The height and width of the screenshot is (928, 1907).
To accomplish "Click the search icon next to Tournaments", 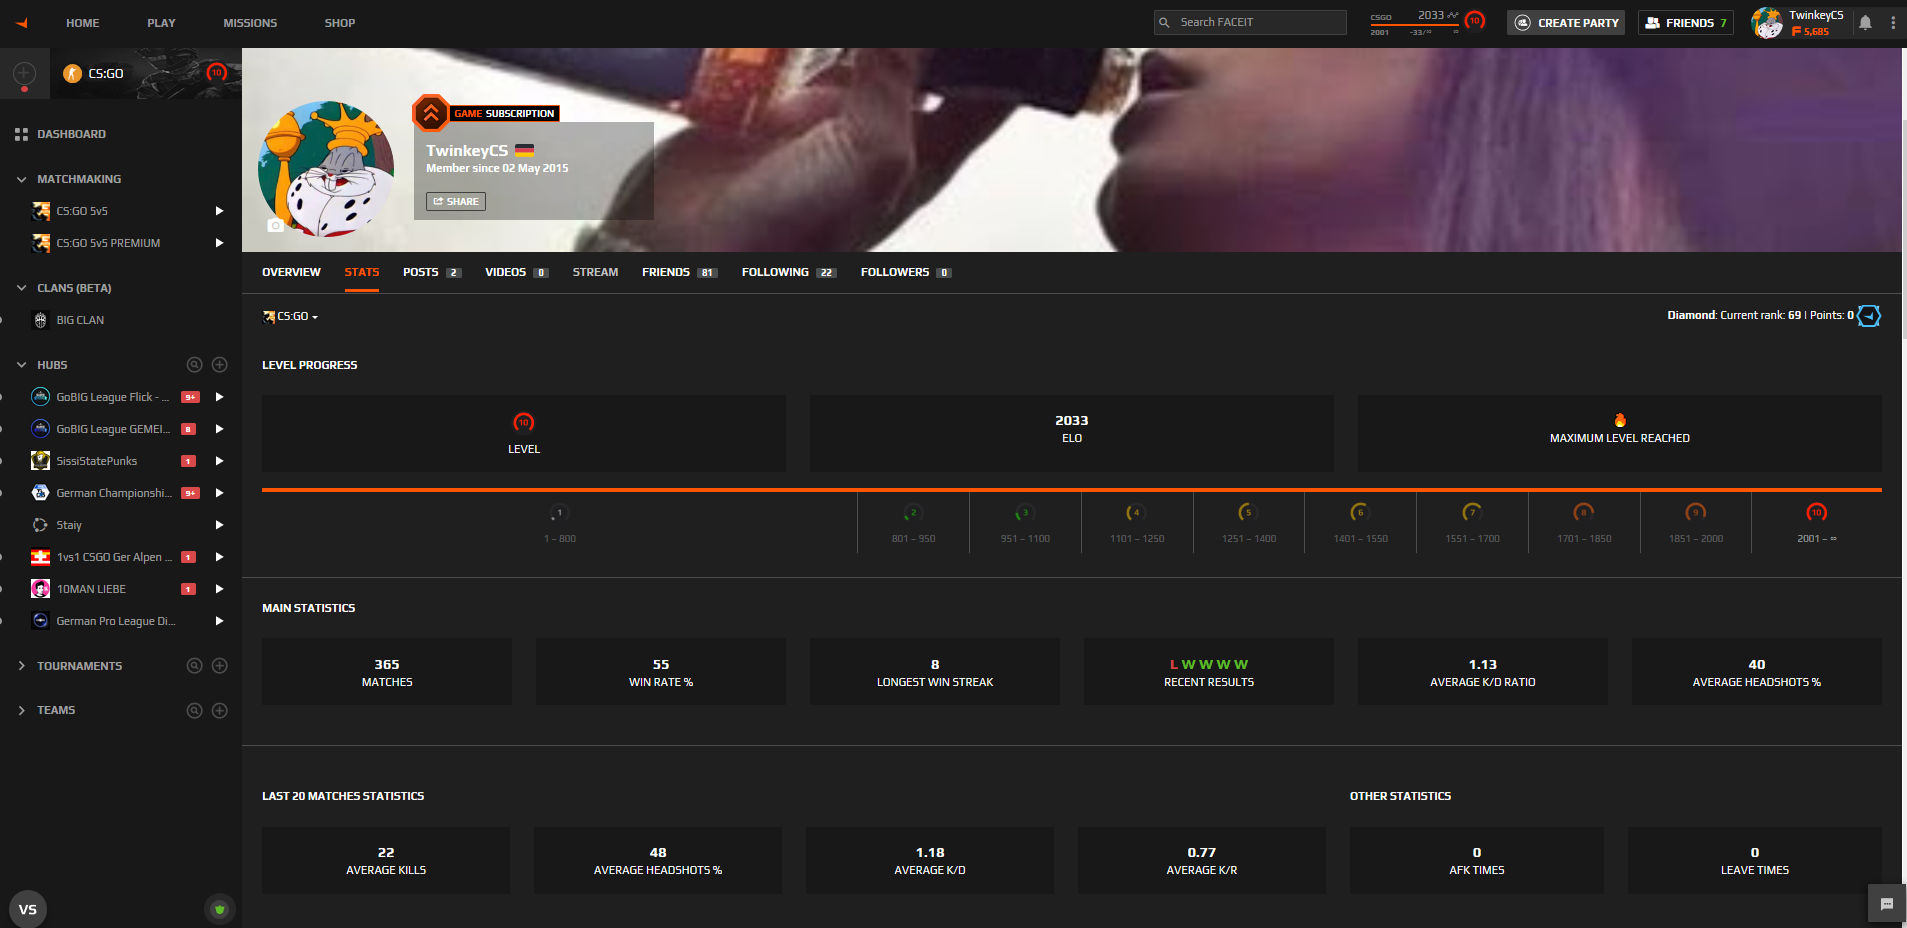I will click(195, 666).
